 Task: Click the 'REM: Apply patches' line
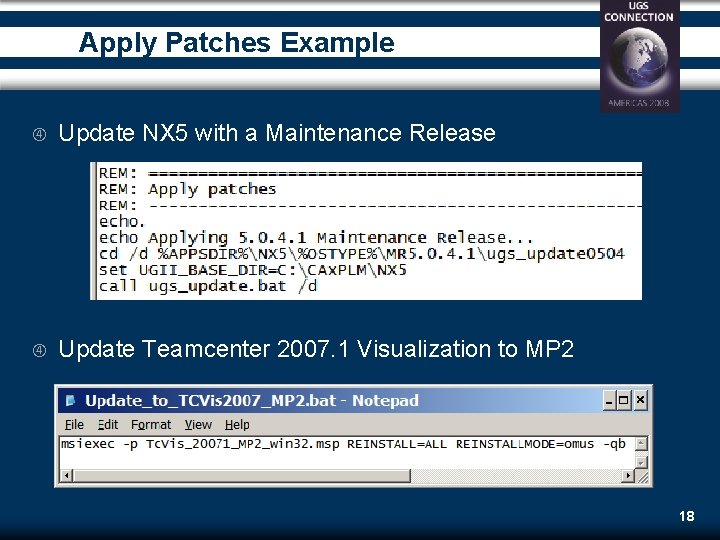(x=187, y=189)
